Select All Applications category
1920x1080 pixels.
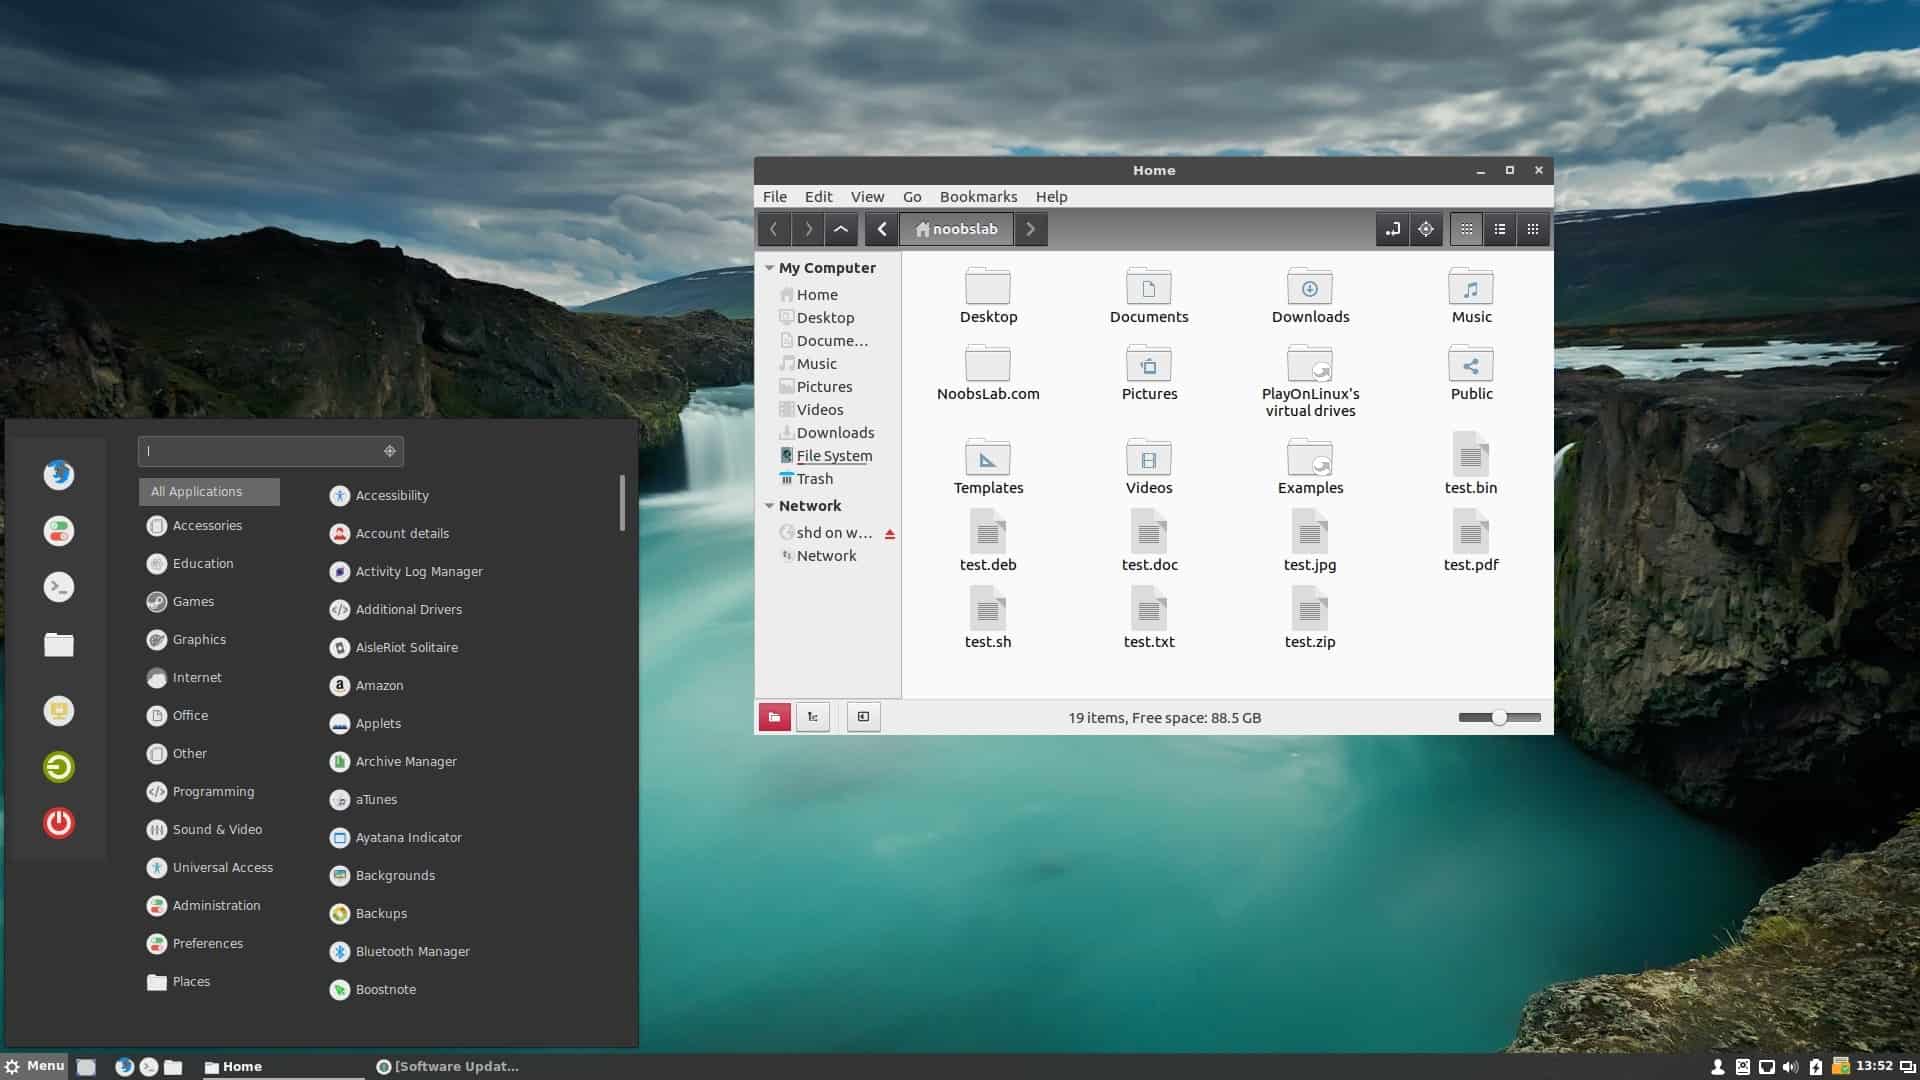coord(209,491)
